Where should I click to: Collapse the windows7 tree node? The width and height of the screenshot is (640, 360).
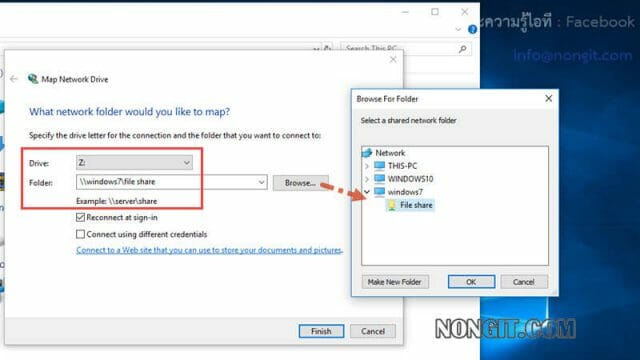pyautogui.click(x=367, y=191)
